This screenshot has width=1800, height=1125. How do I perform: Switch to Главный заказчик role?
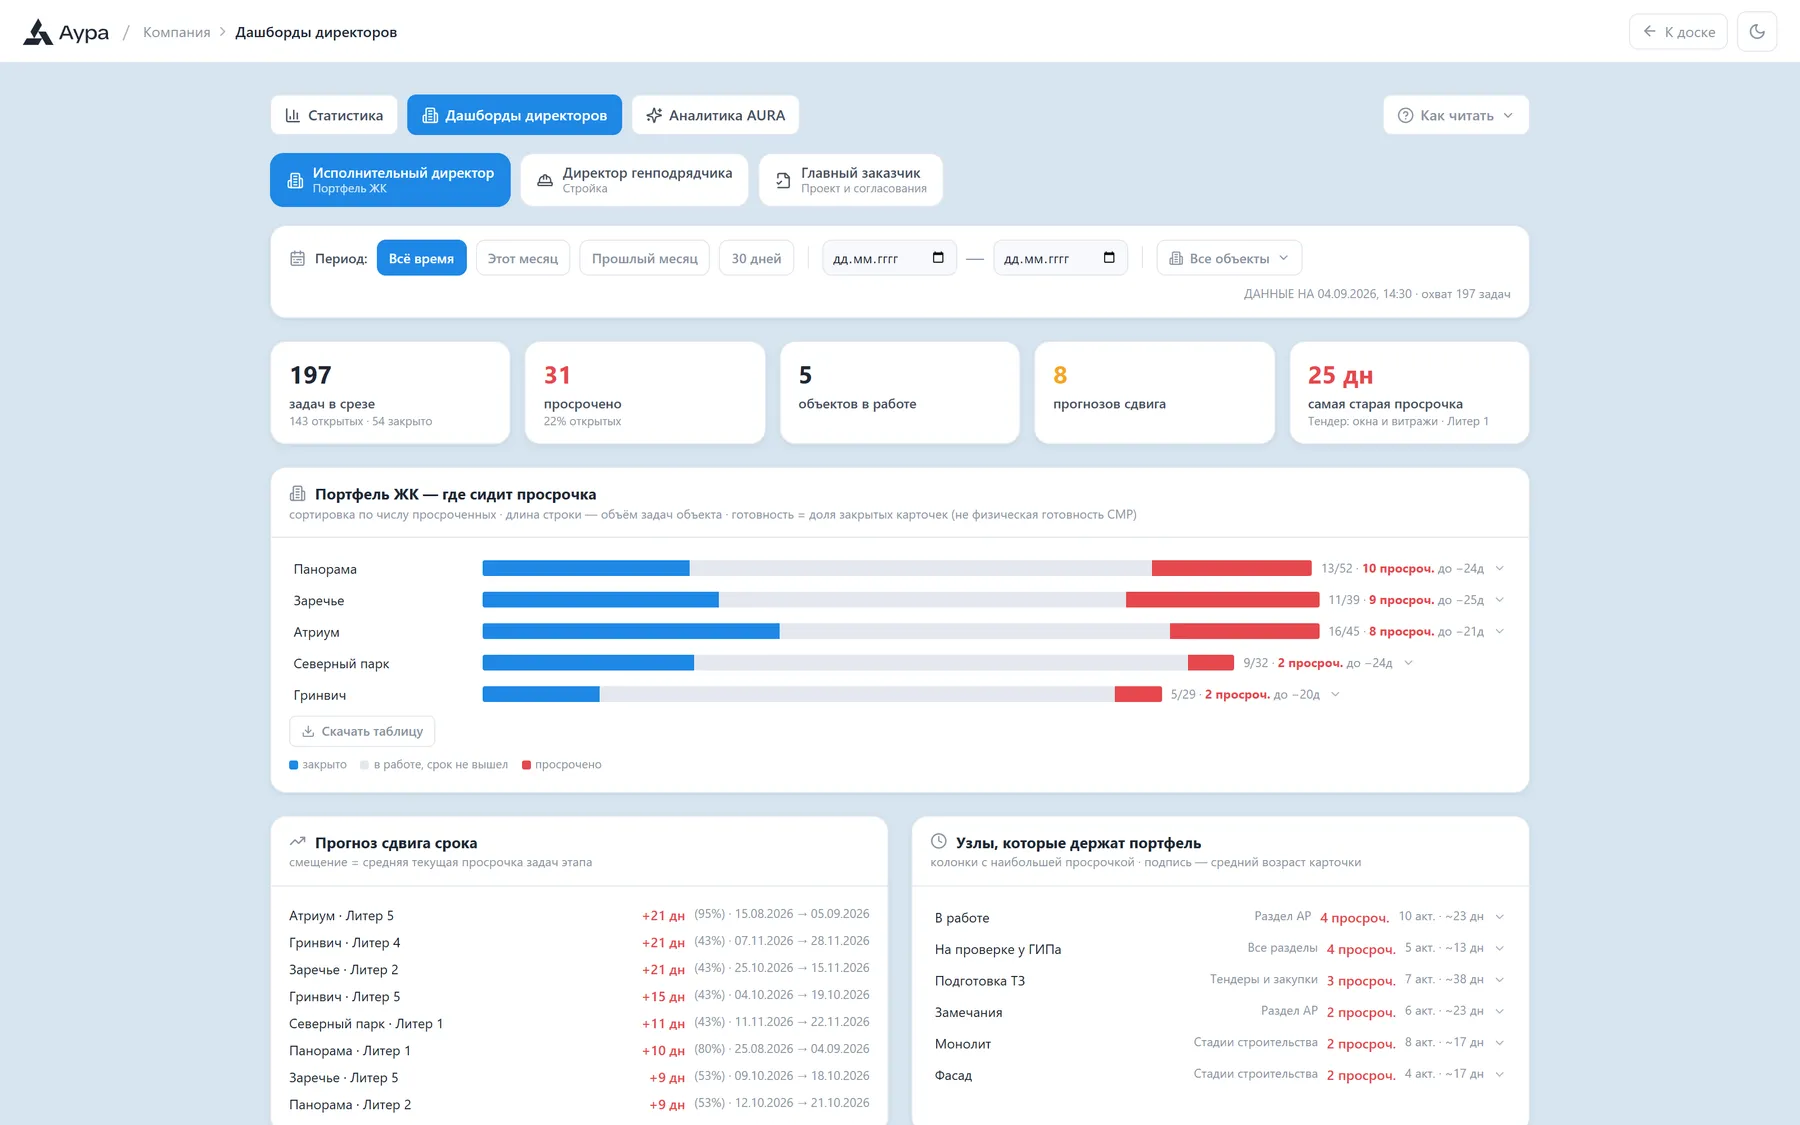[851, 180]
